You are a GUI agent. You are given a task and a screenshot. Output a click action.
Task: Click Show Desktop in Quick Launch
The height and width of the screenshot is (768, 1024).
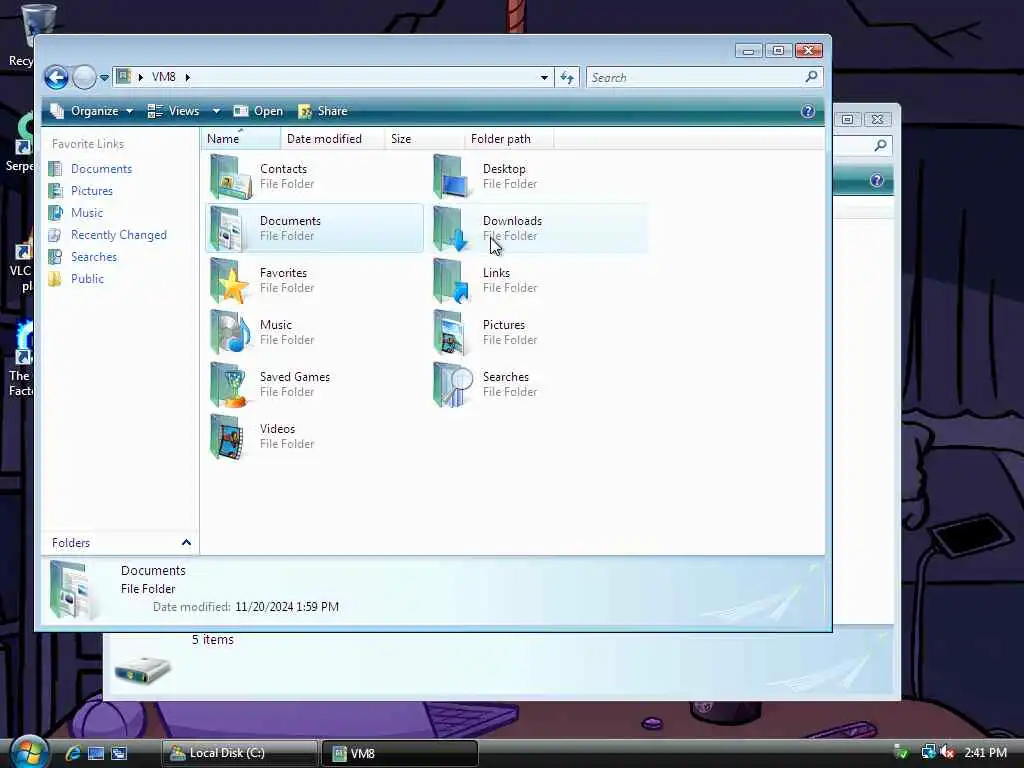[96, 753]
